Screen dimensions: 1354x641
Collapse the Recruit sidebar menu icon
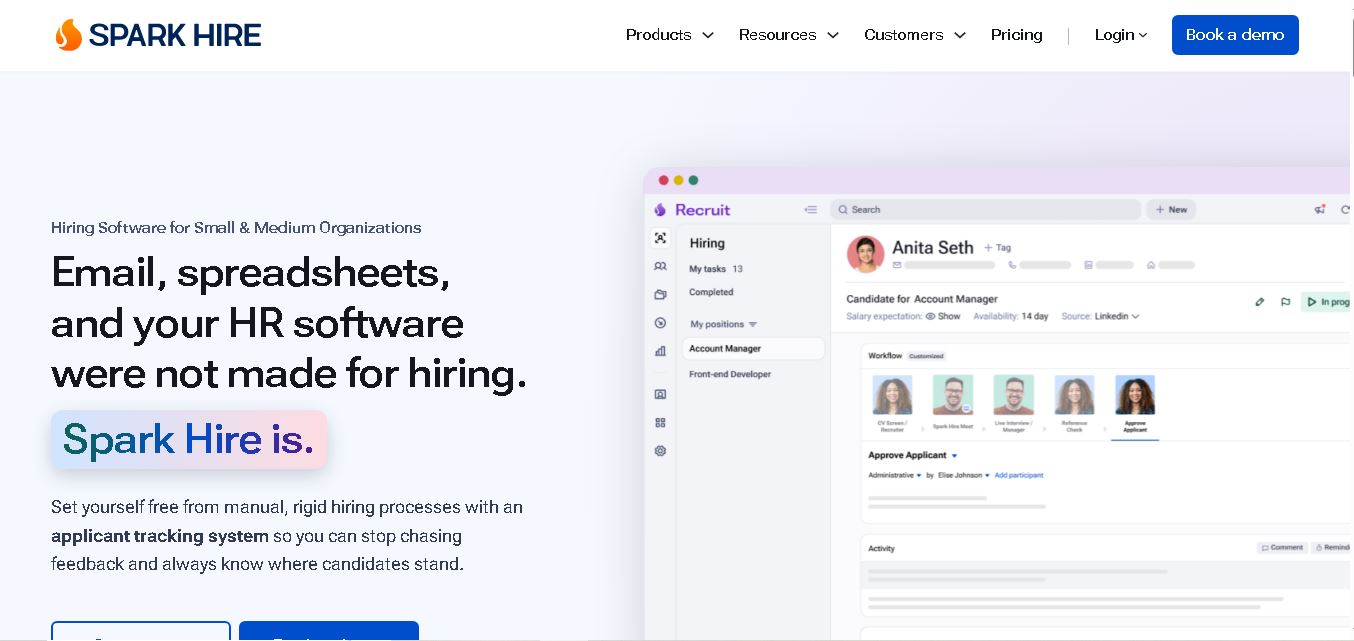(x=811, y=210)
